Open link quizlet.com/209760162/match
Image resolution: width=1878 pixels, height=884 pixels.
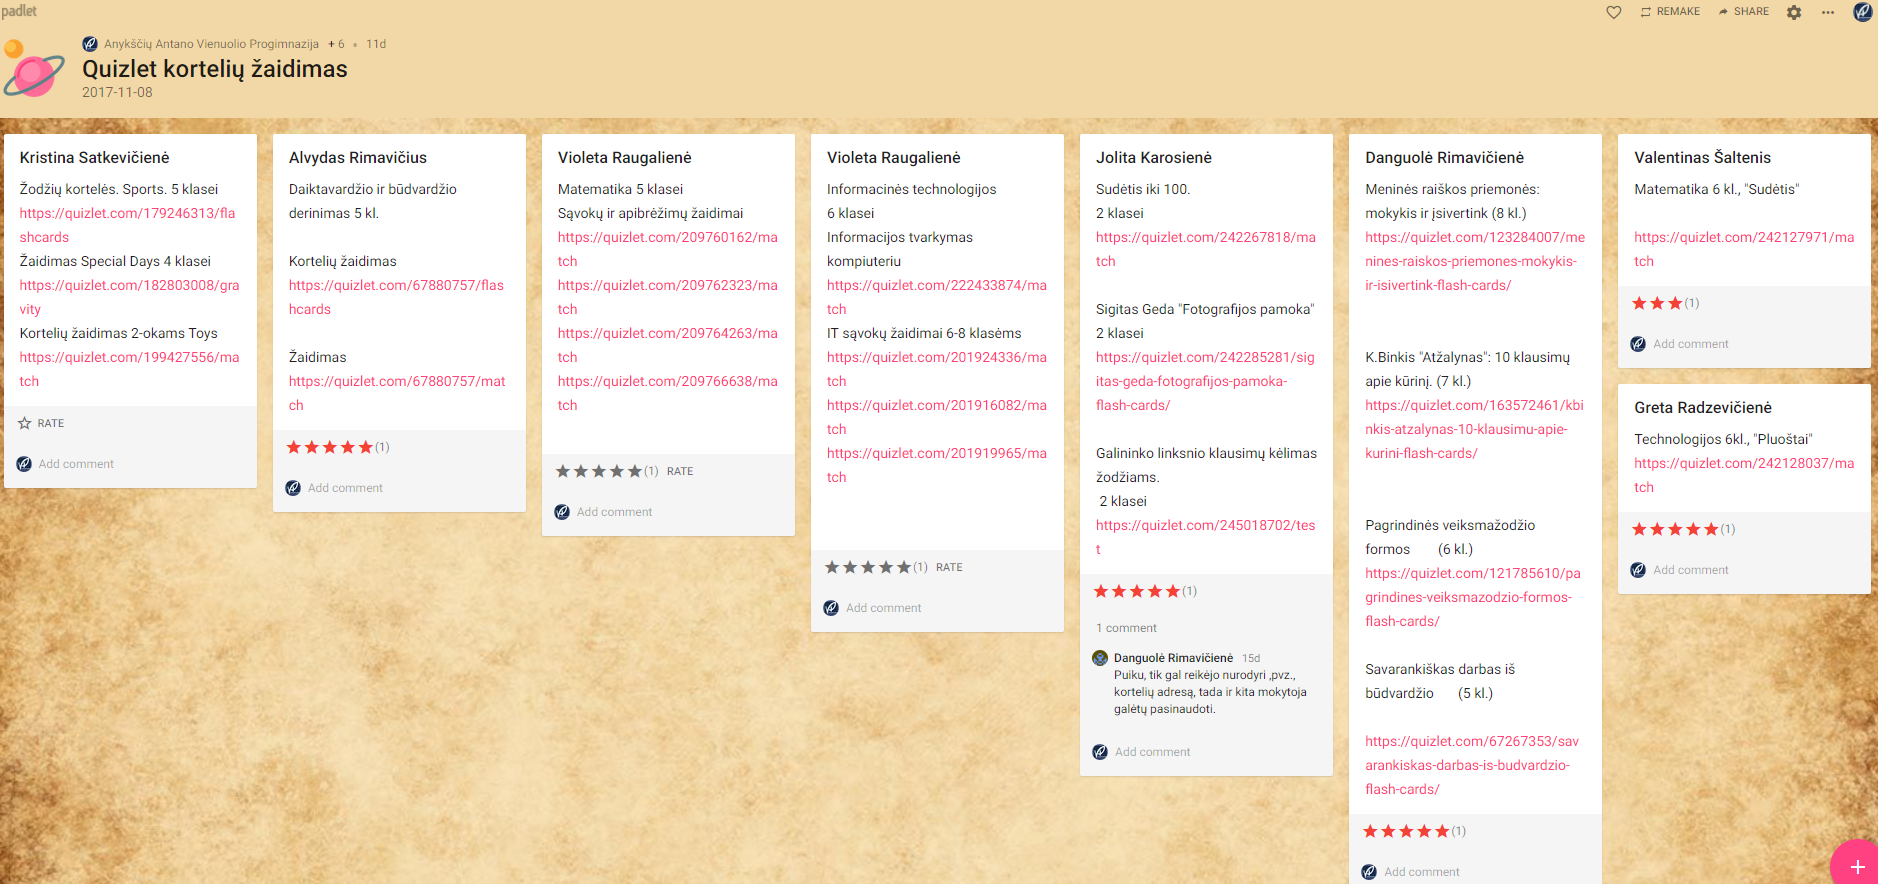(x=667, y=249)
